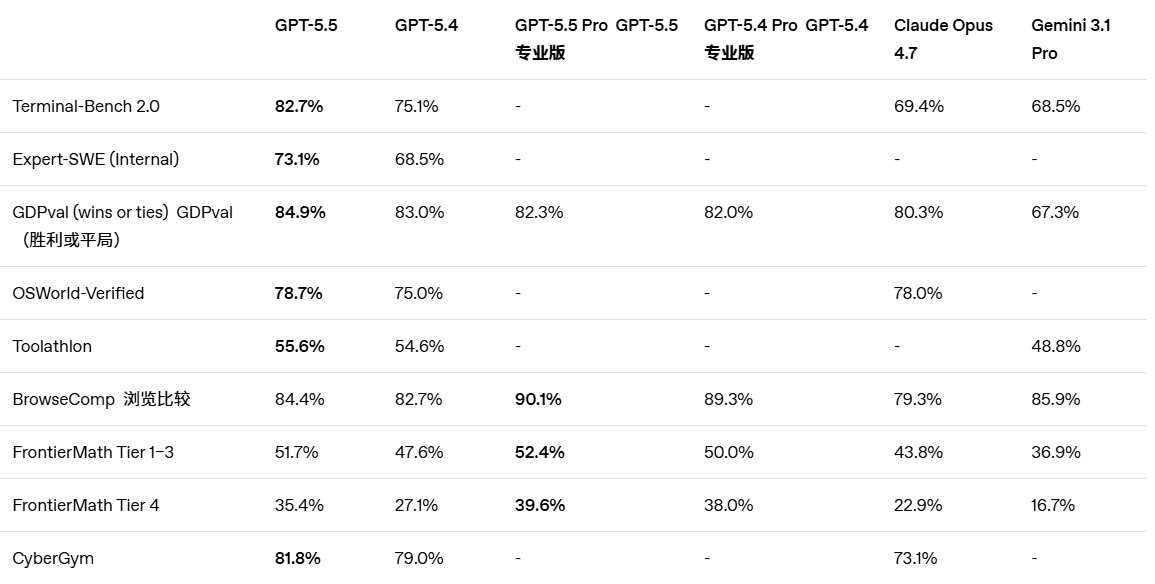Click the Expert-SWE (Internal) row label
This screenshot has width=1155, height=584.
(96, 159)
